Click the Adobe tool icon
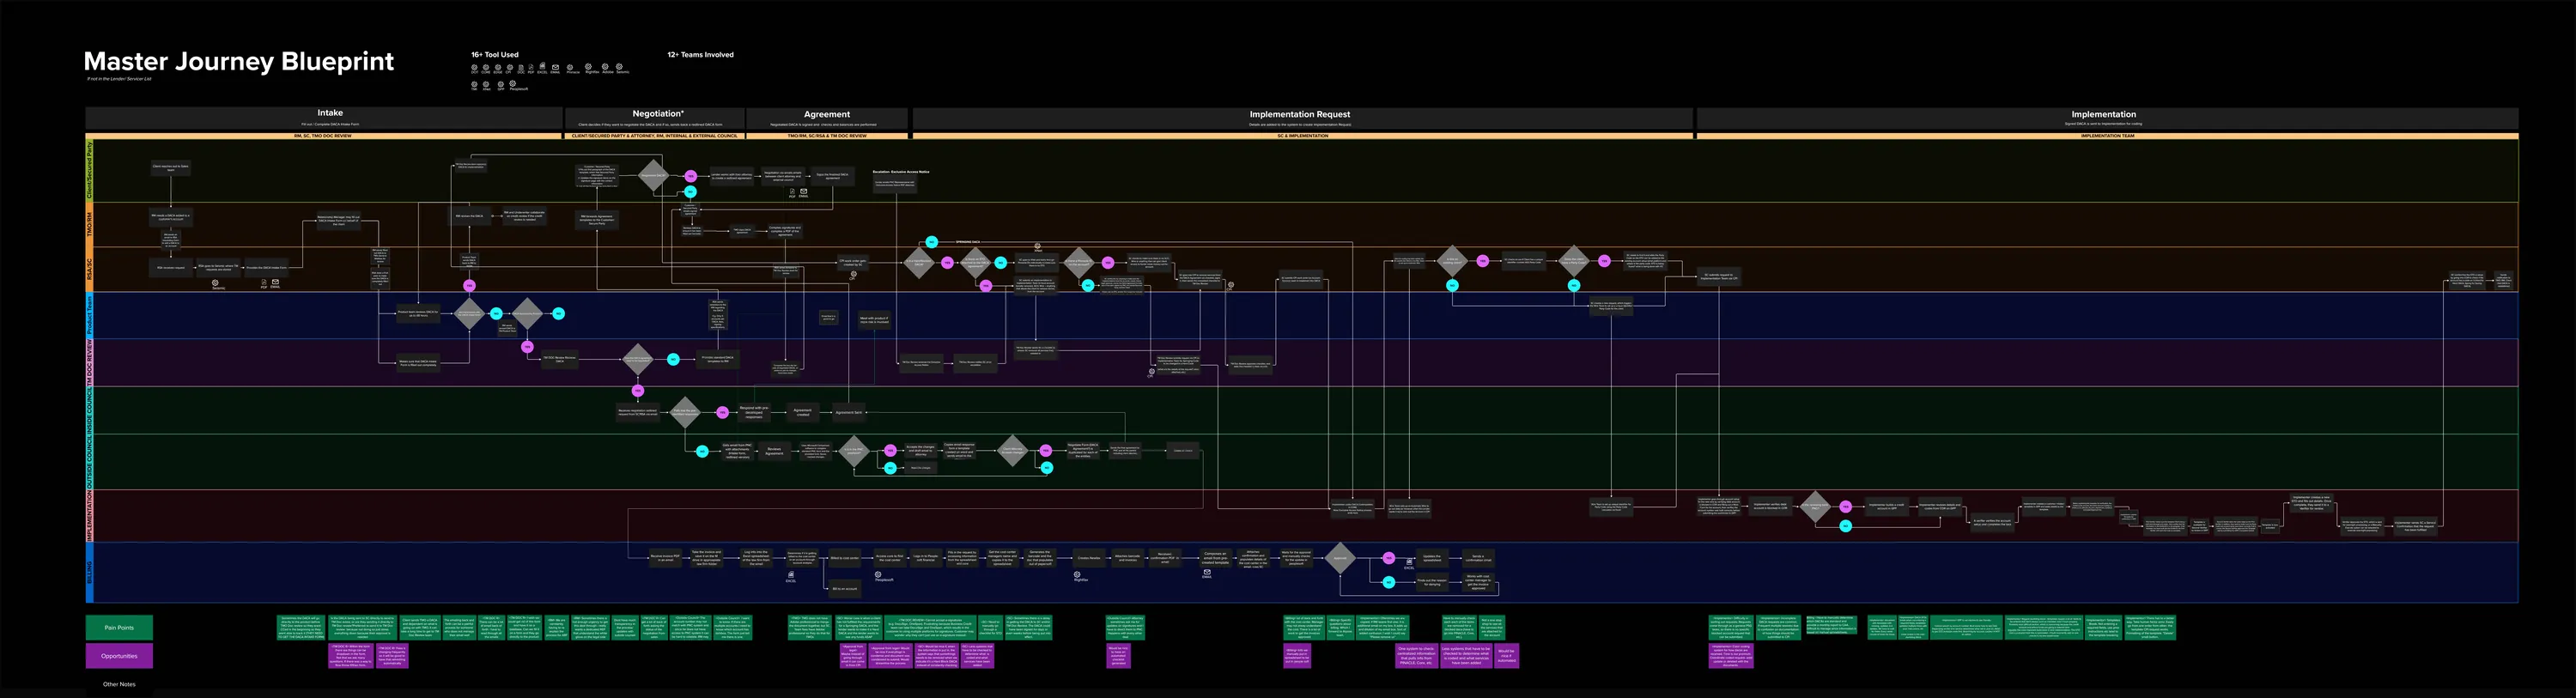Screen dimensions: 2576x698 pyautogui.click(x=607, y=67)
